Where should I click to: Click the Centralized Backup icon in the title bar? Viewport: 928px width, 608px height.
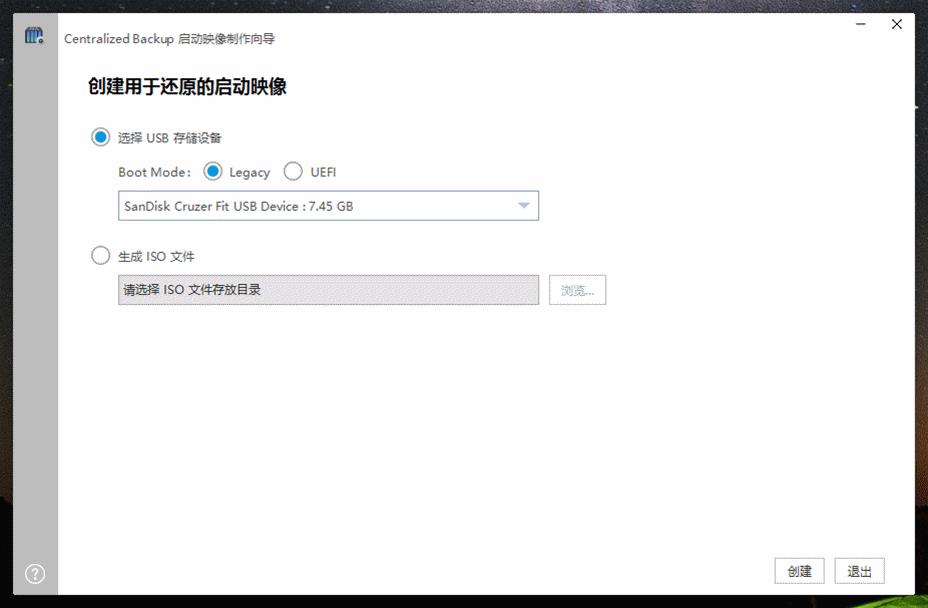[33, 38]
